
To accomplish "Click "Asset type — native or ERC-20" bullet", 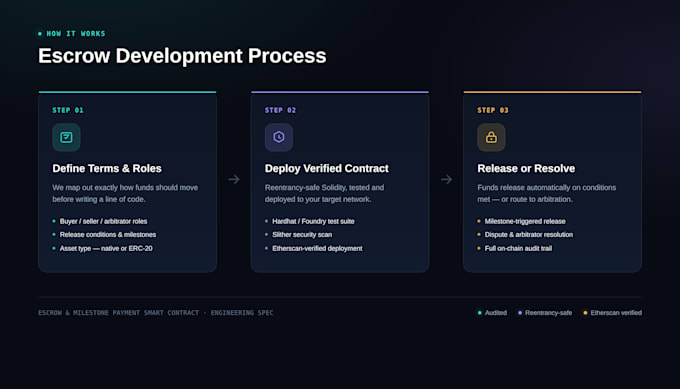I will coord(106,248).
